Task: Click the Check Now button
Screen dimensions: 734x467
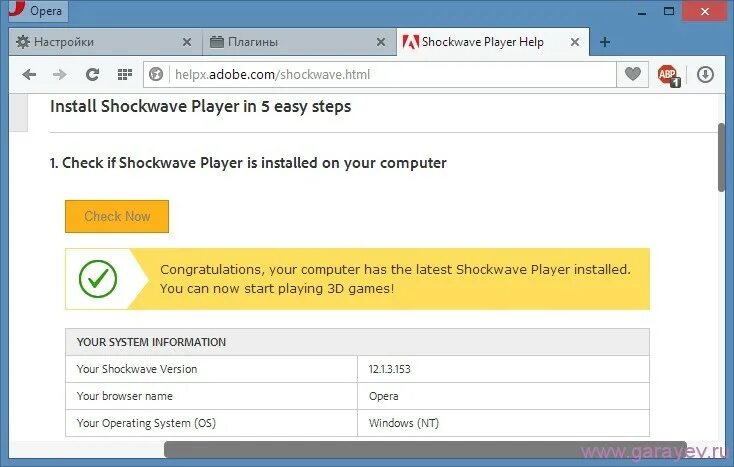Action: click(117, 216)
